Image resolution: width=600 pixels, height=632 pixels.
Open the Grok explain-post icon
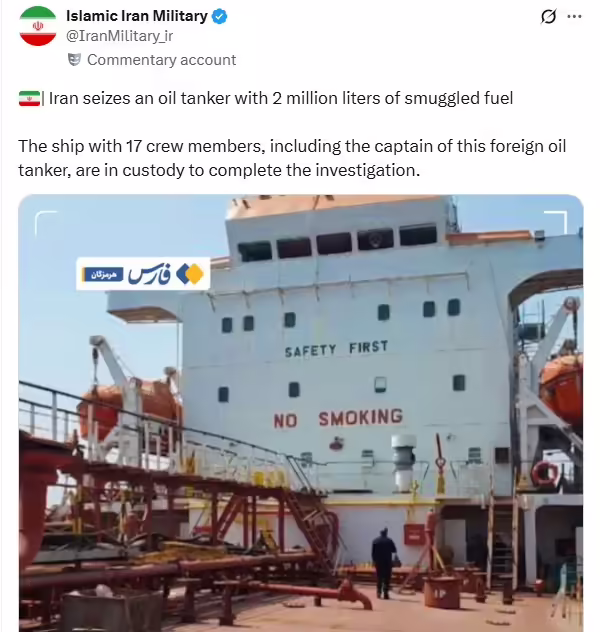(x=548, y=17)
